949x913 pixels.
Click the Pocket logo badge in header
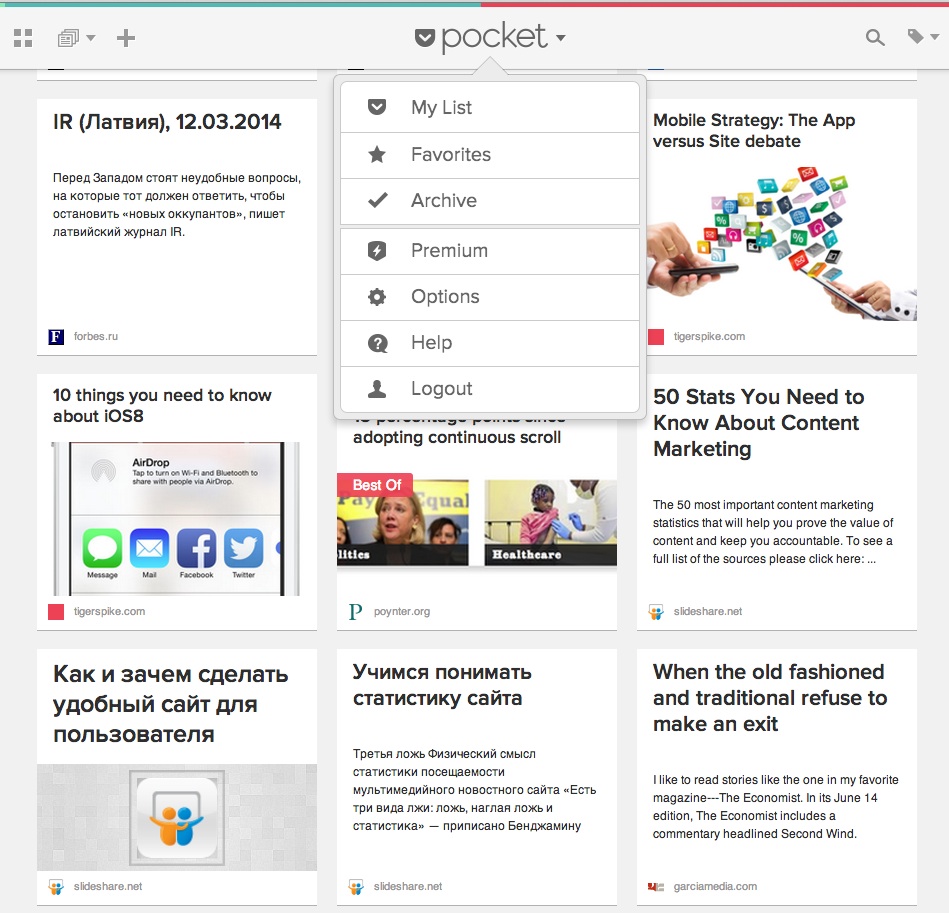[425, 38]
